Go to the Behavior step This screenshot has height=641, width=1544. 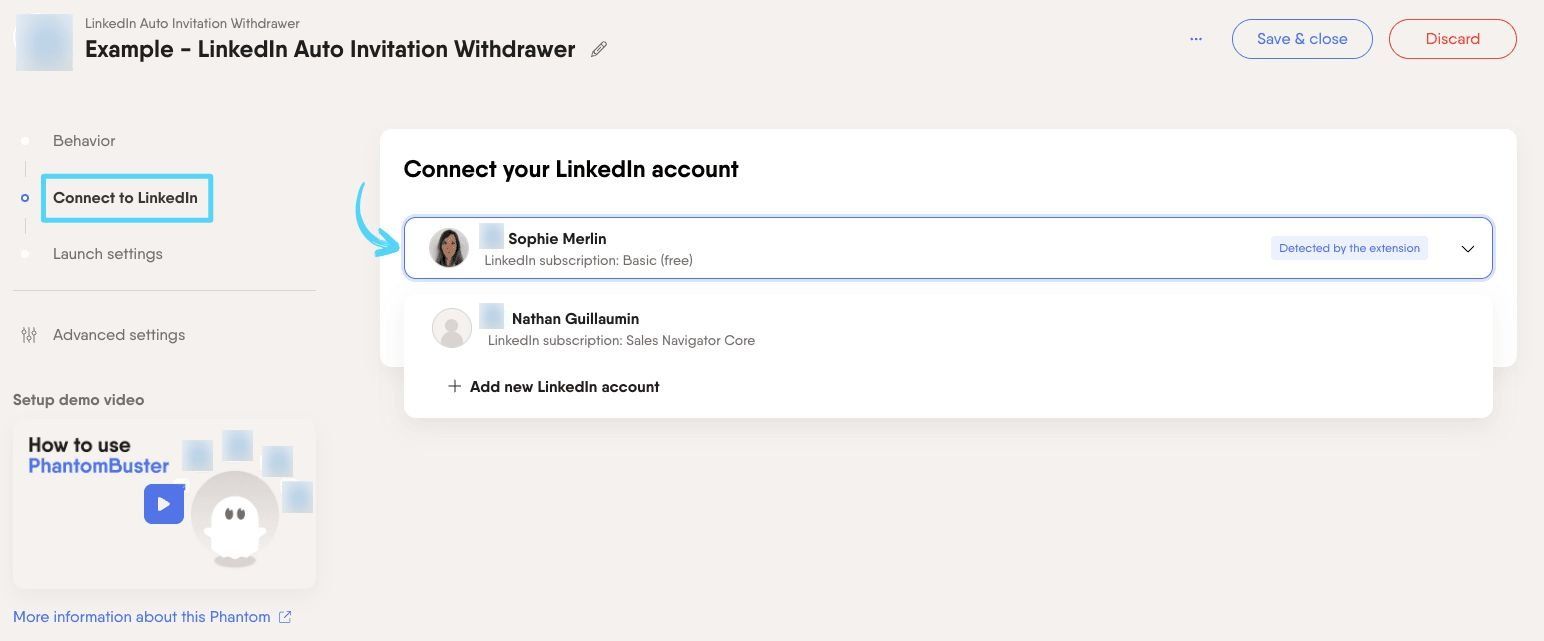point(84,141)
